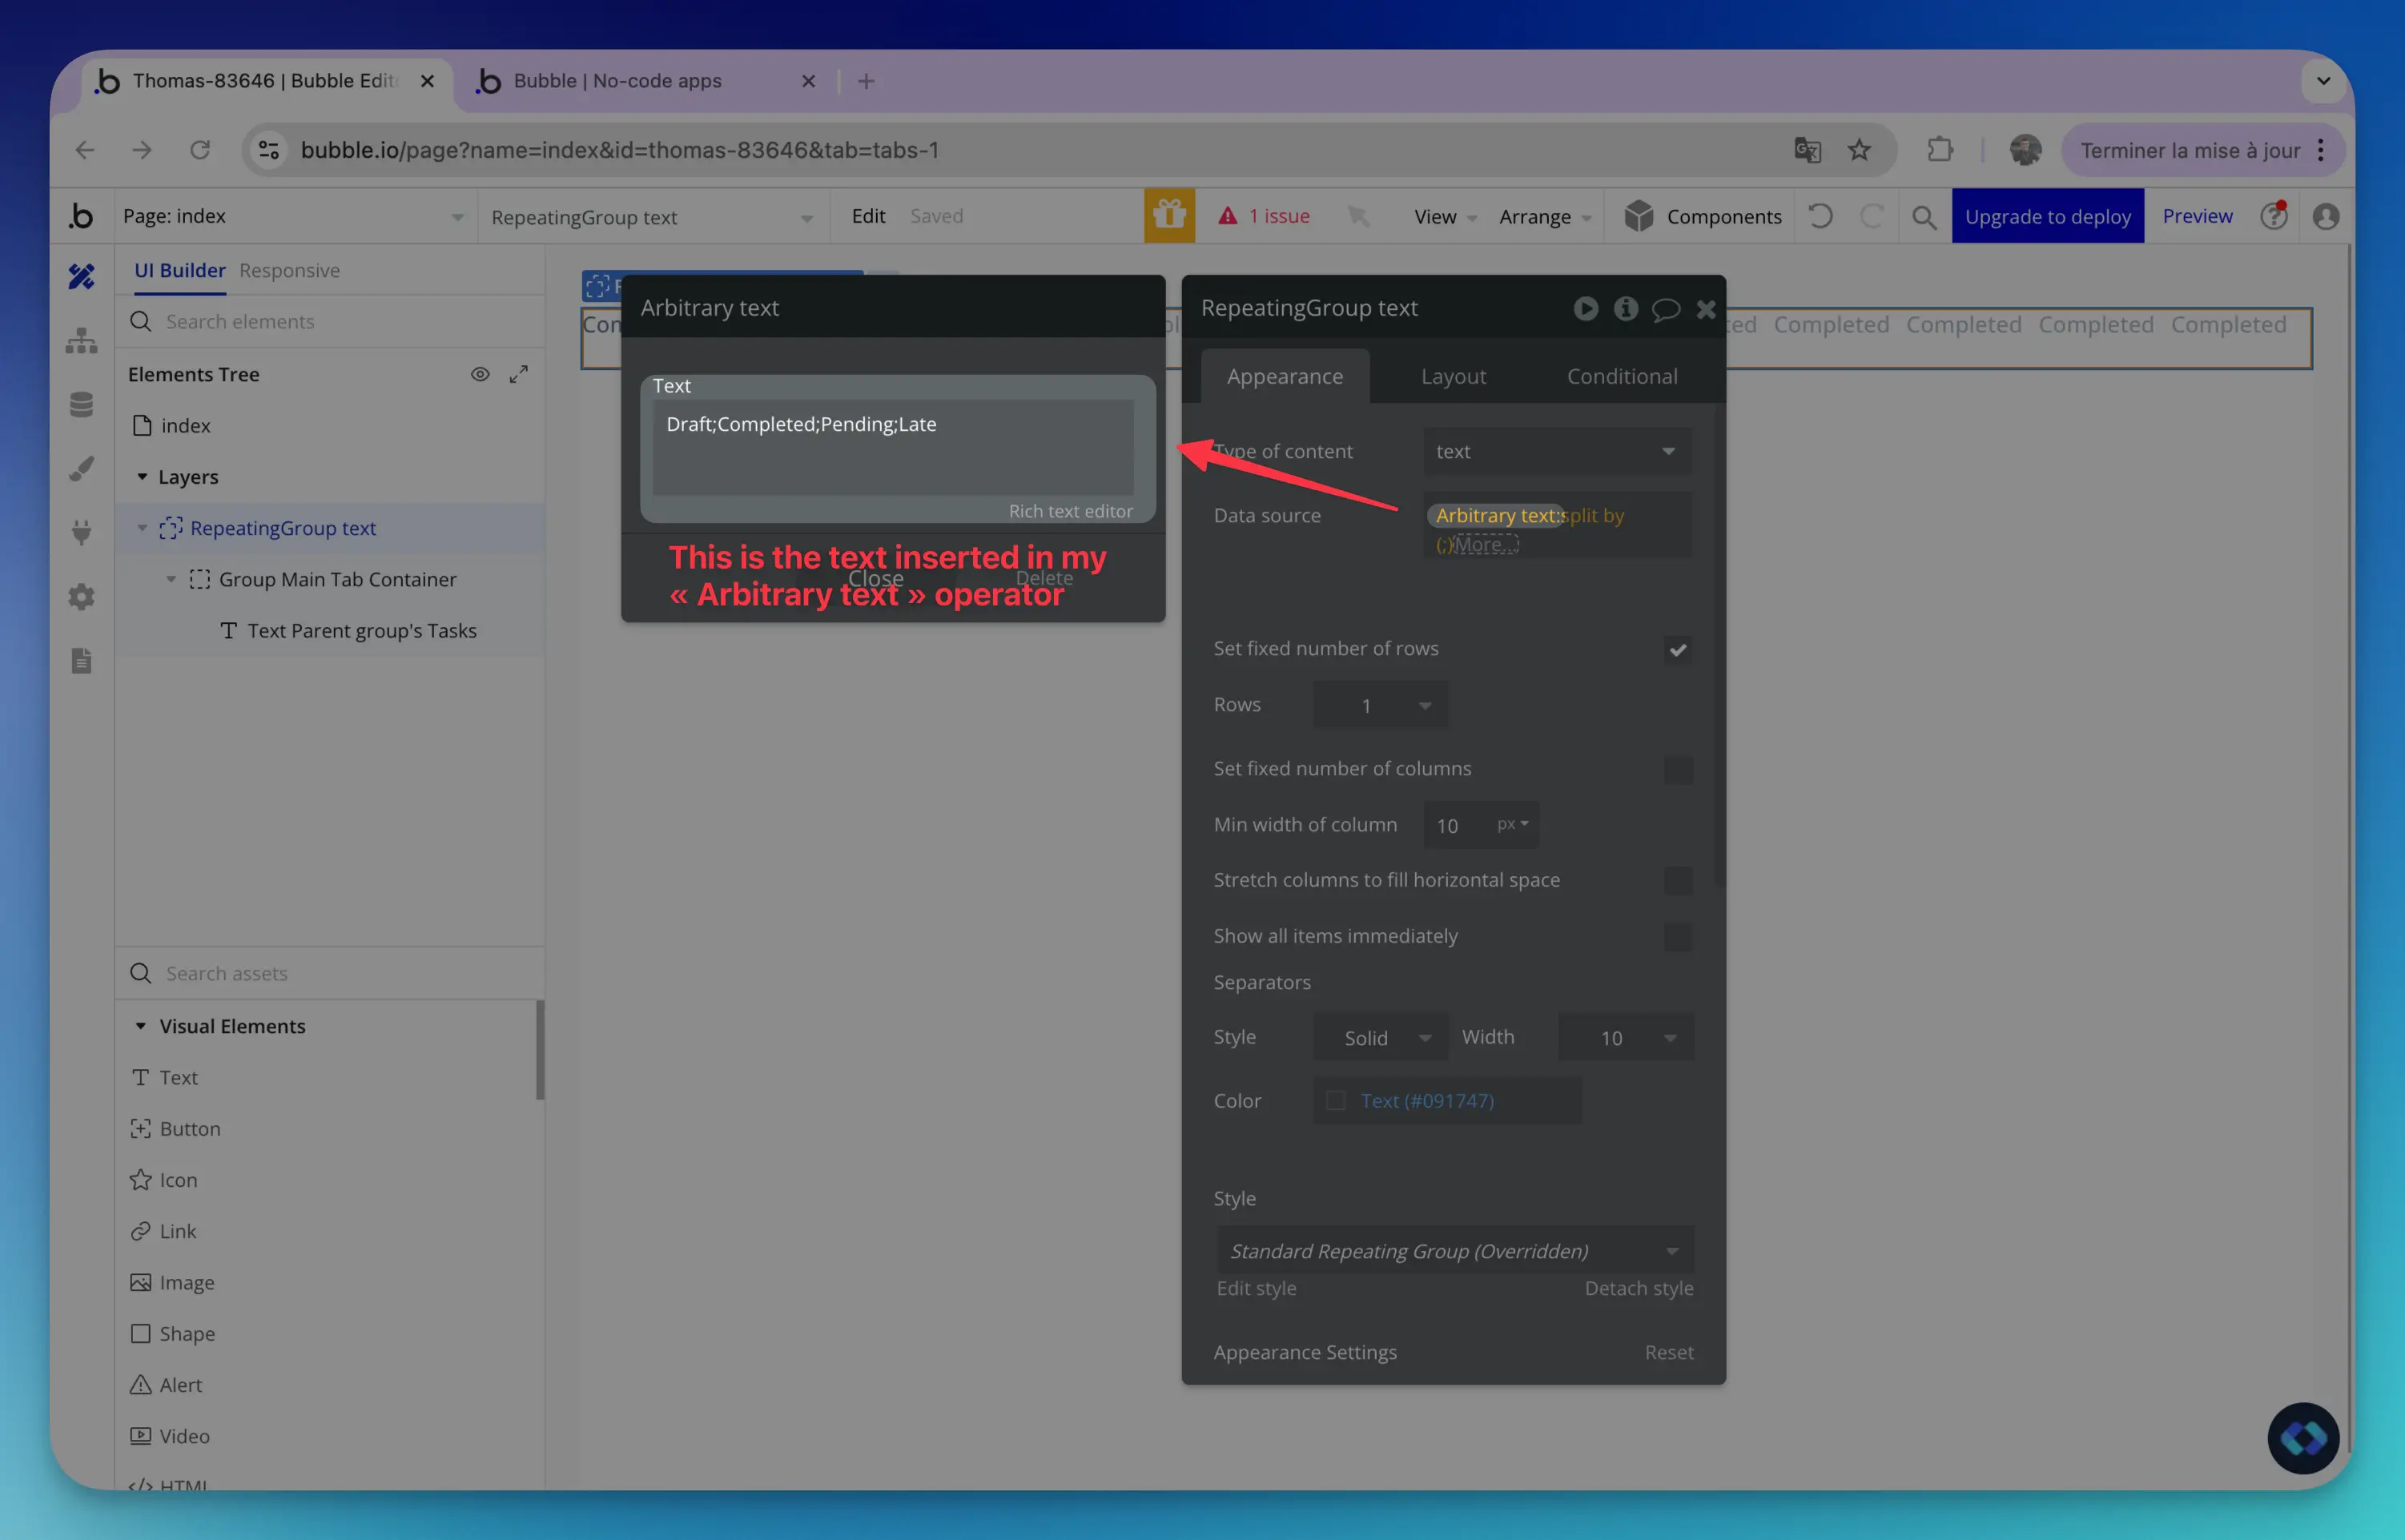Open the Edit menu
Viewport: 2405px width, 1540px height.
(x=868, y=216)
